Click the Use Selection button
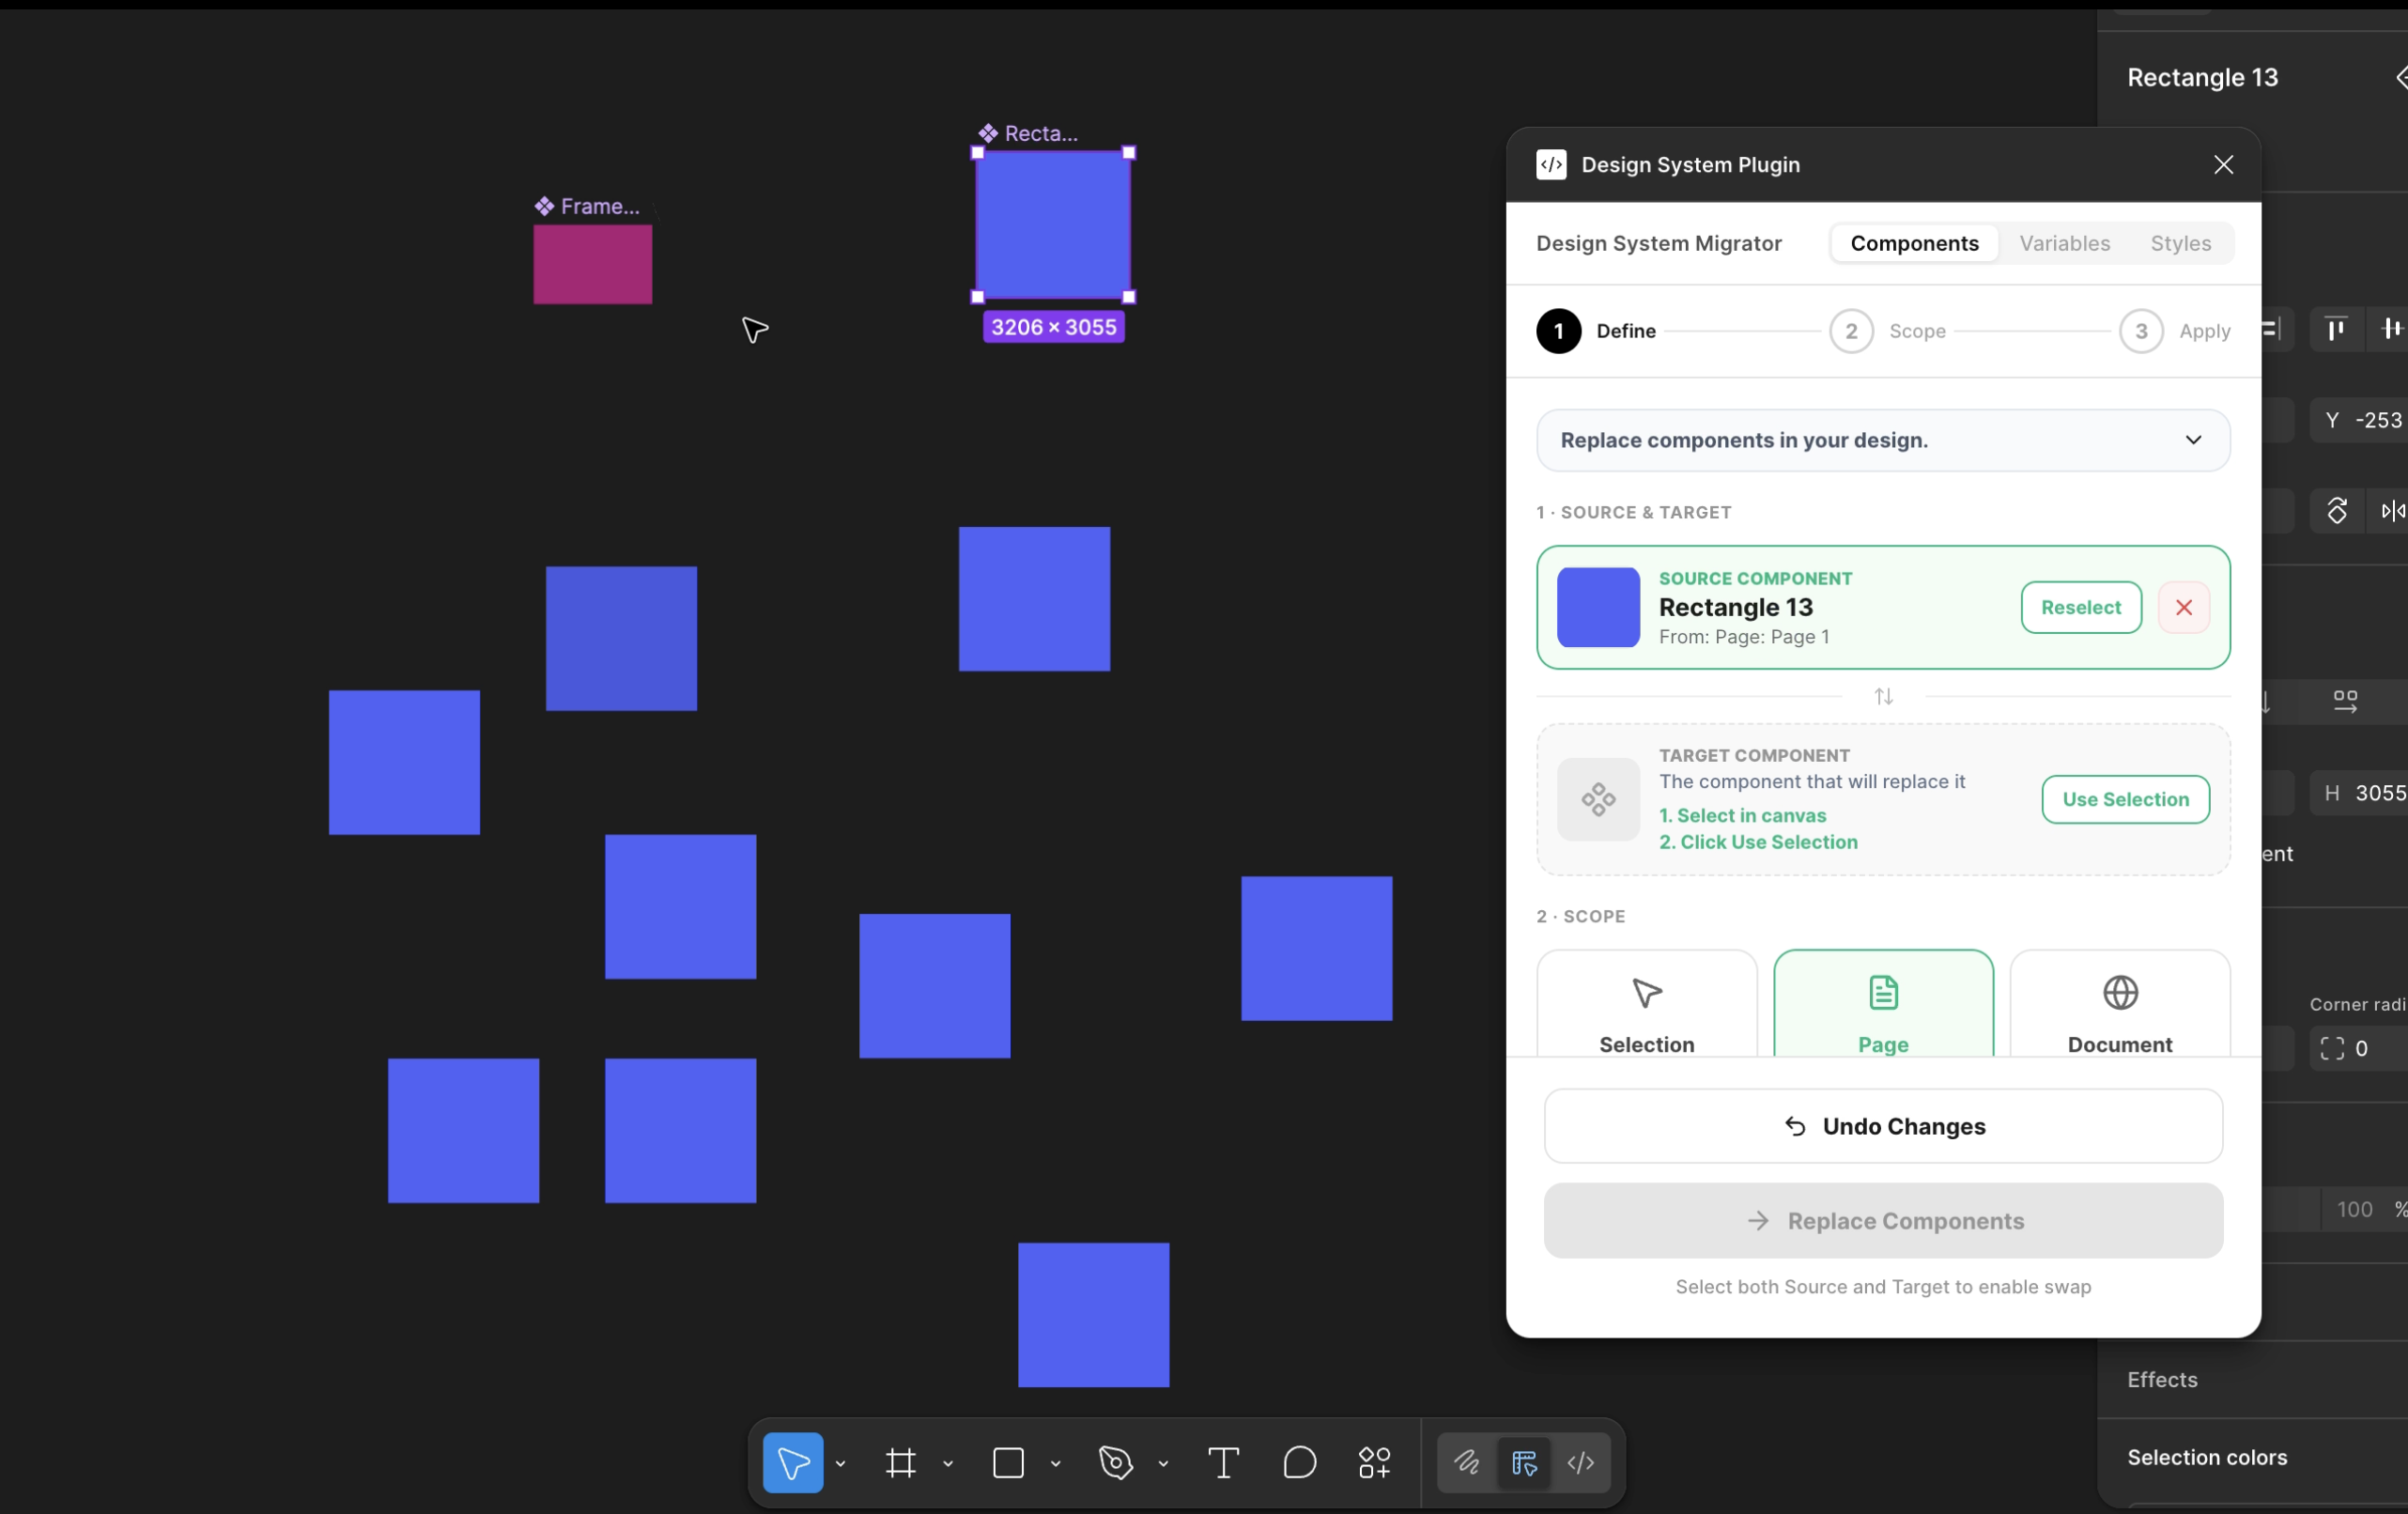The height and width of the screenshot is (1514, 2408). click(2124, 799)
